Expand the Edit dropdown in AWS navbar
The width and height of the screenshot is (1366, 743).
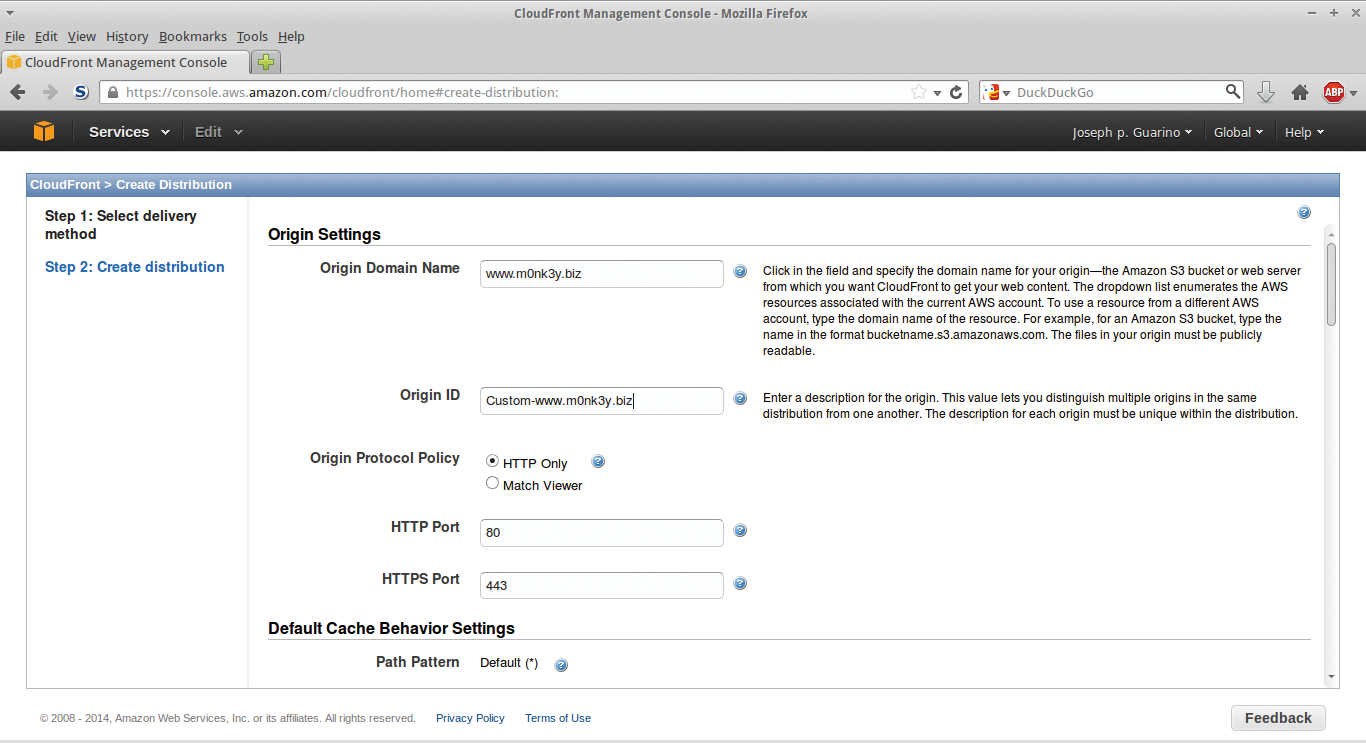click(x=218, y=132)
